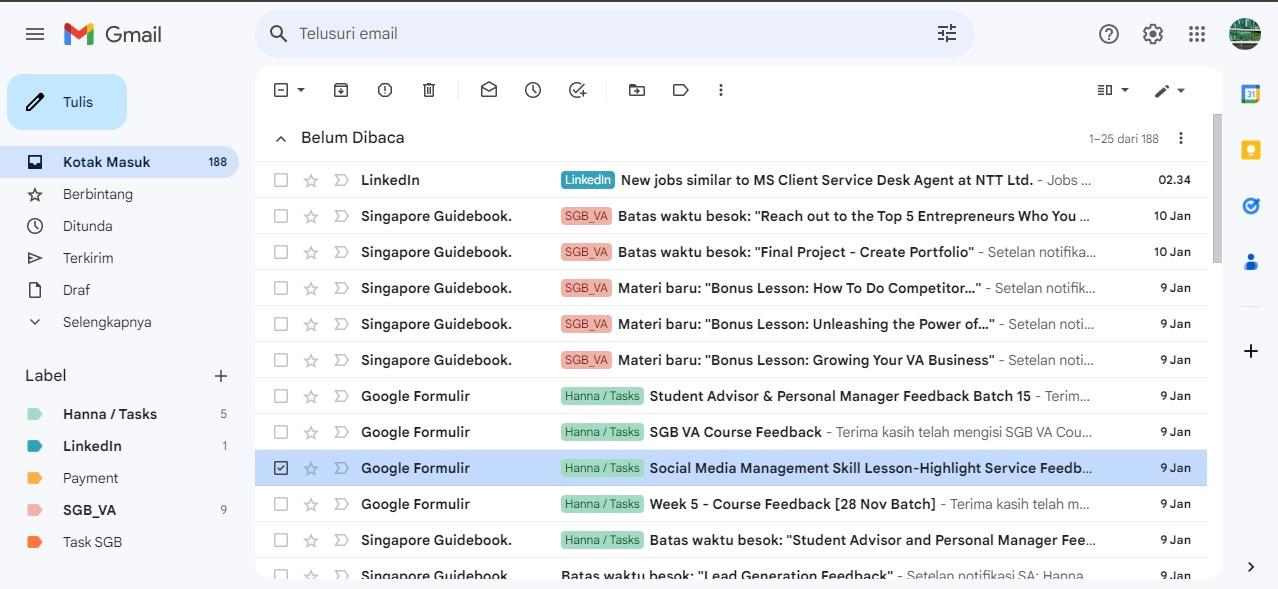The height and width of the screenshot is (589, 1278).
Task: Star the SGB VA Course Feedback email
Action: (311, 432)
